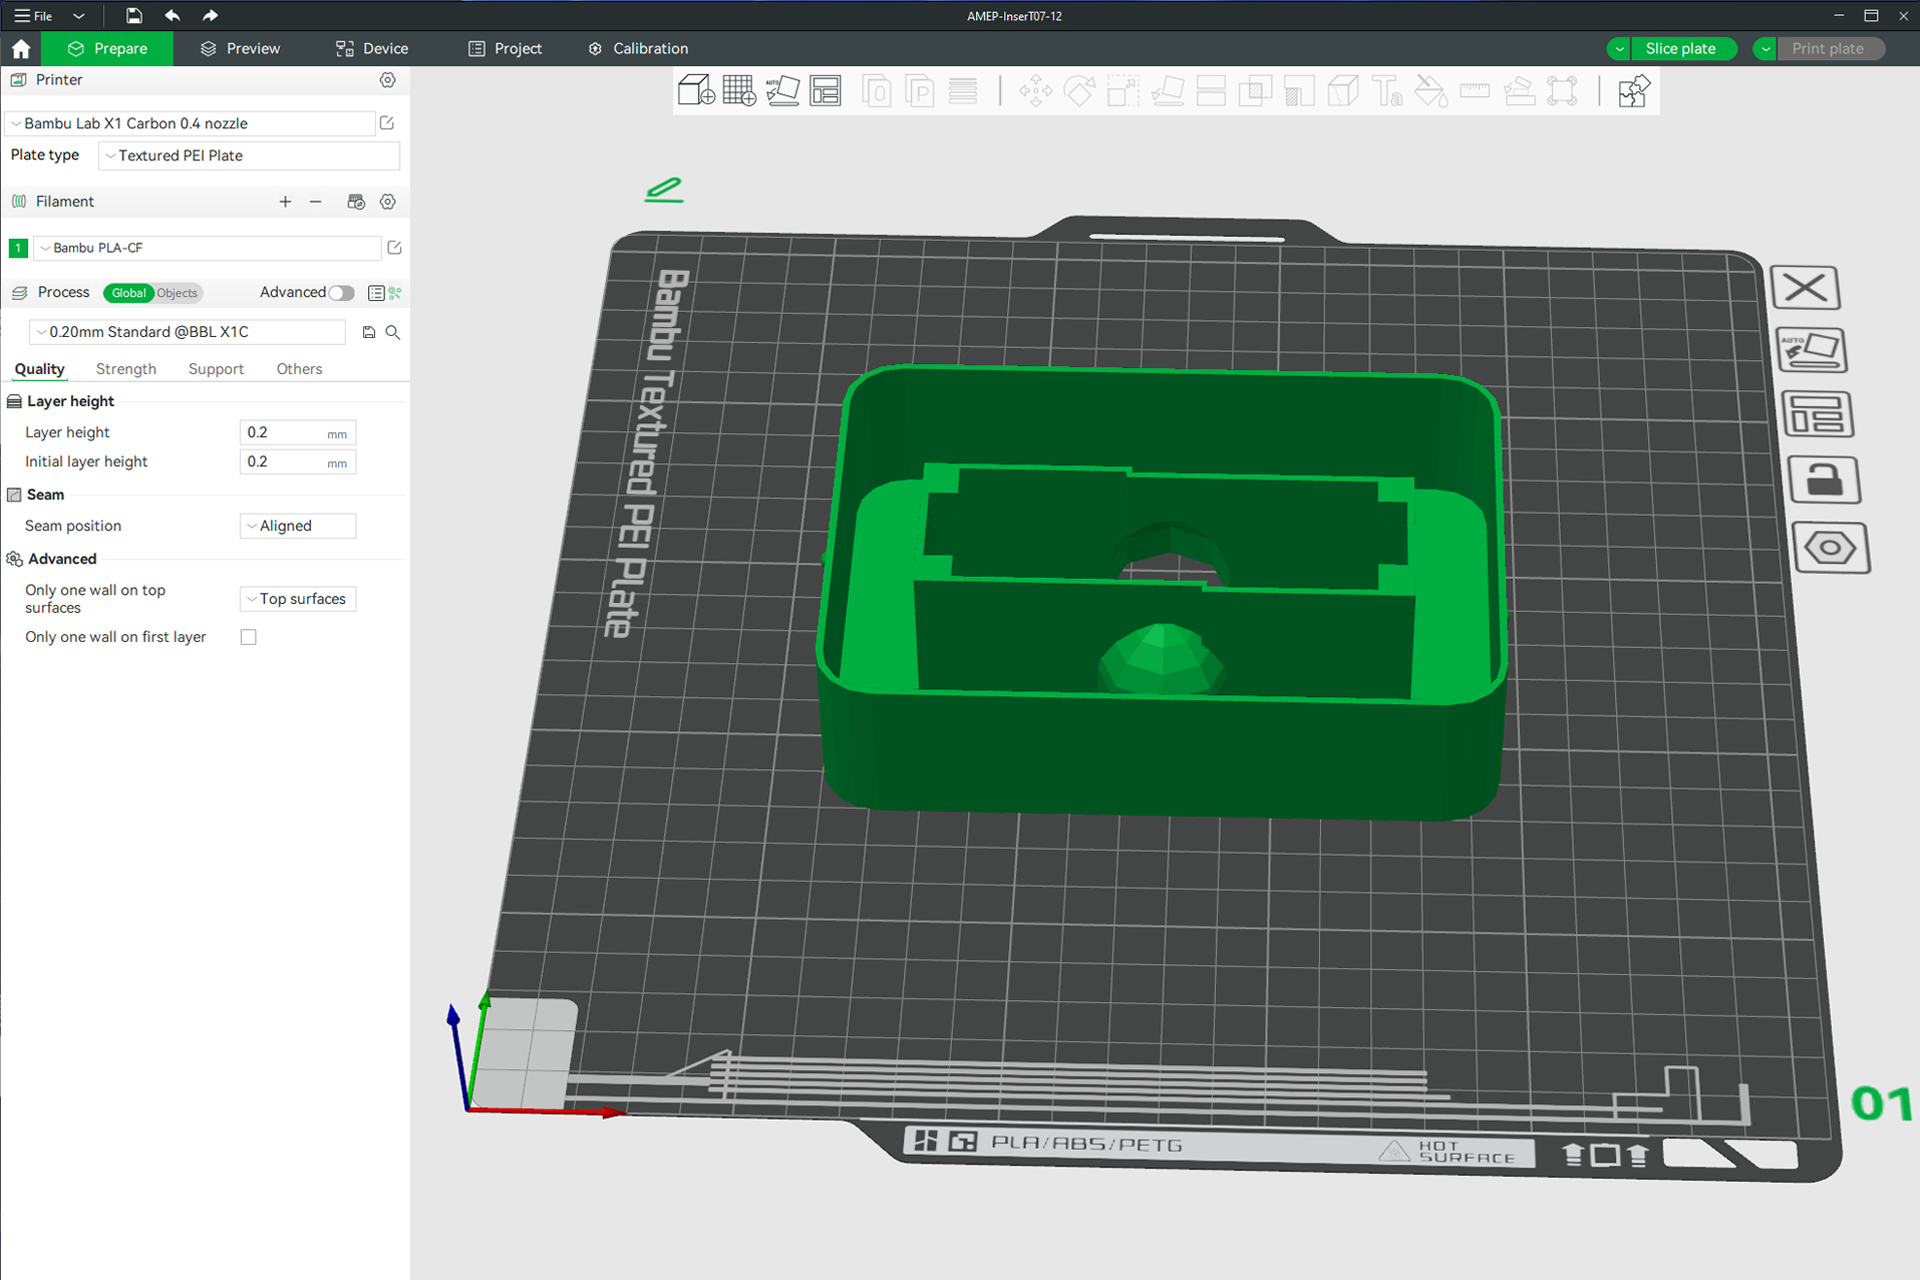The height and width of the screenshot is (1280, 1920).
Task: Open the Plate type dropdown
Action: pyautogui.click(x=249, y=156)
